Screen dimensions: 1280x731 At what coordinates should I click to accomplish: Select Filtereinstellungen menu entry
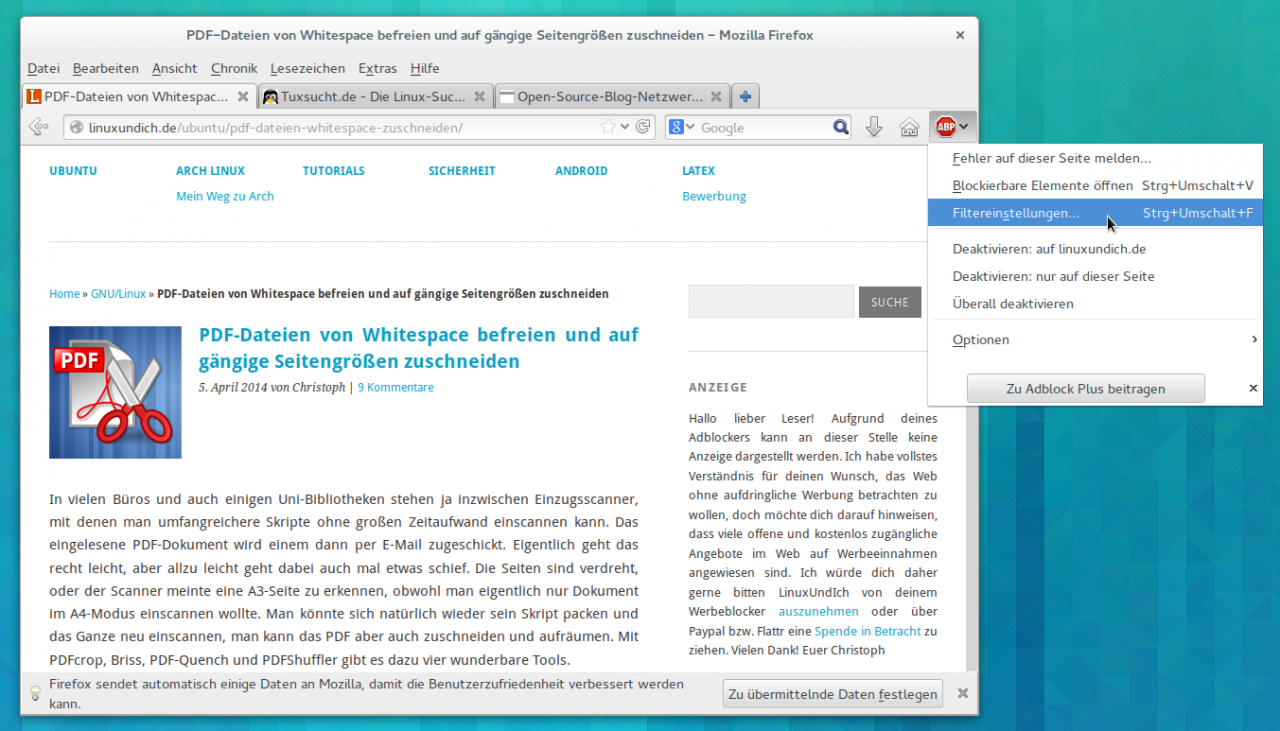[1095, 213]
